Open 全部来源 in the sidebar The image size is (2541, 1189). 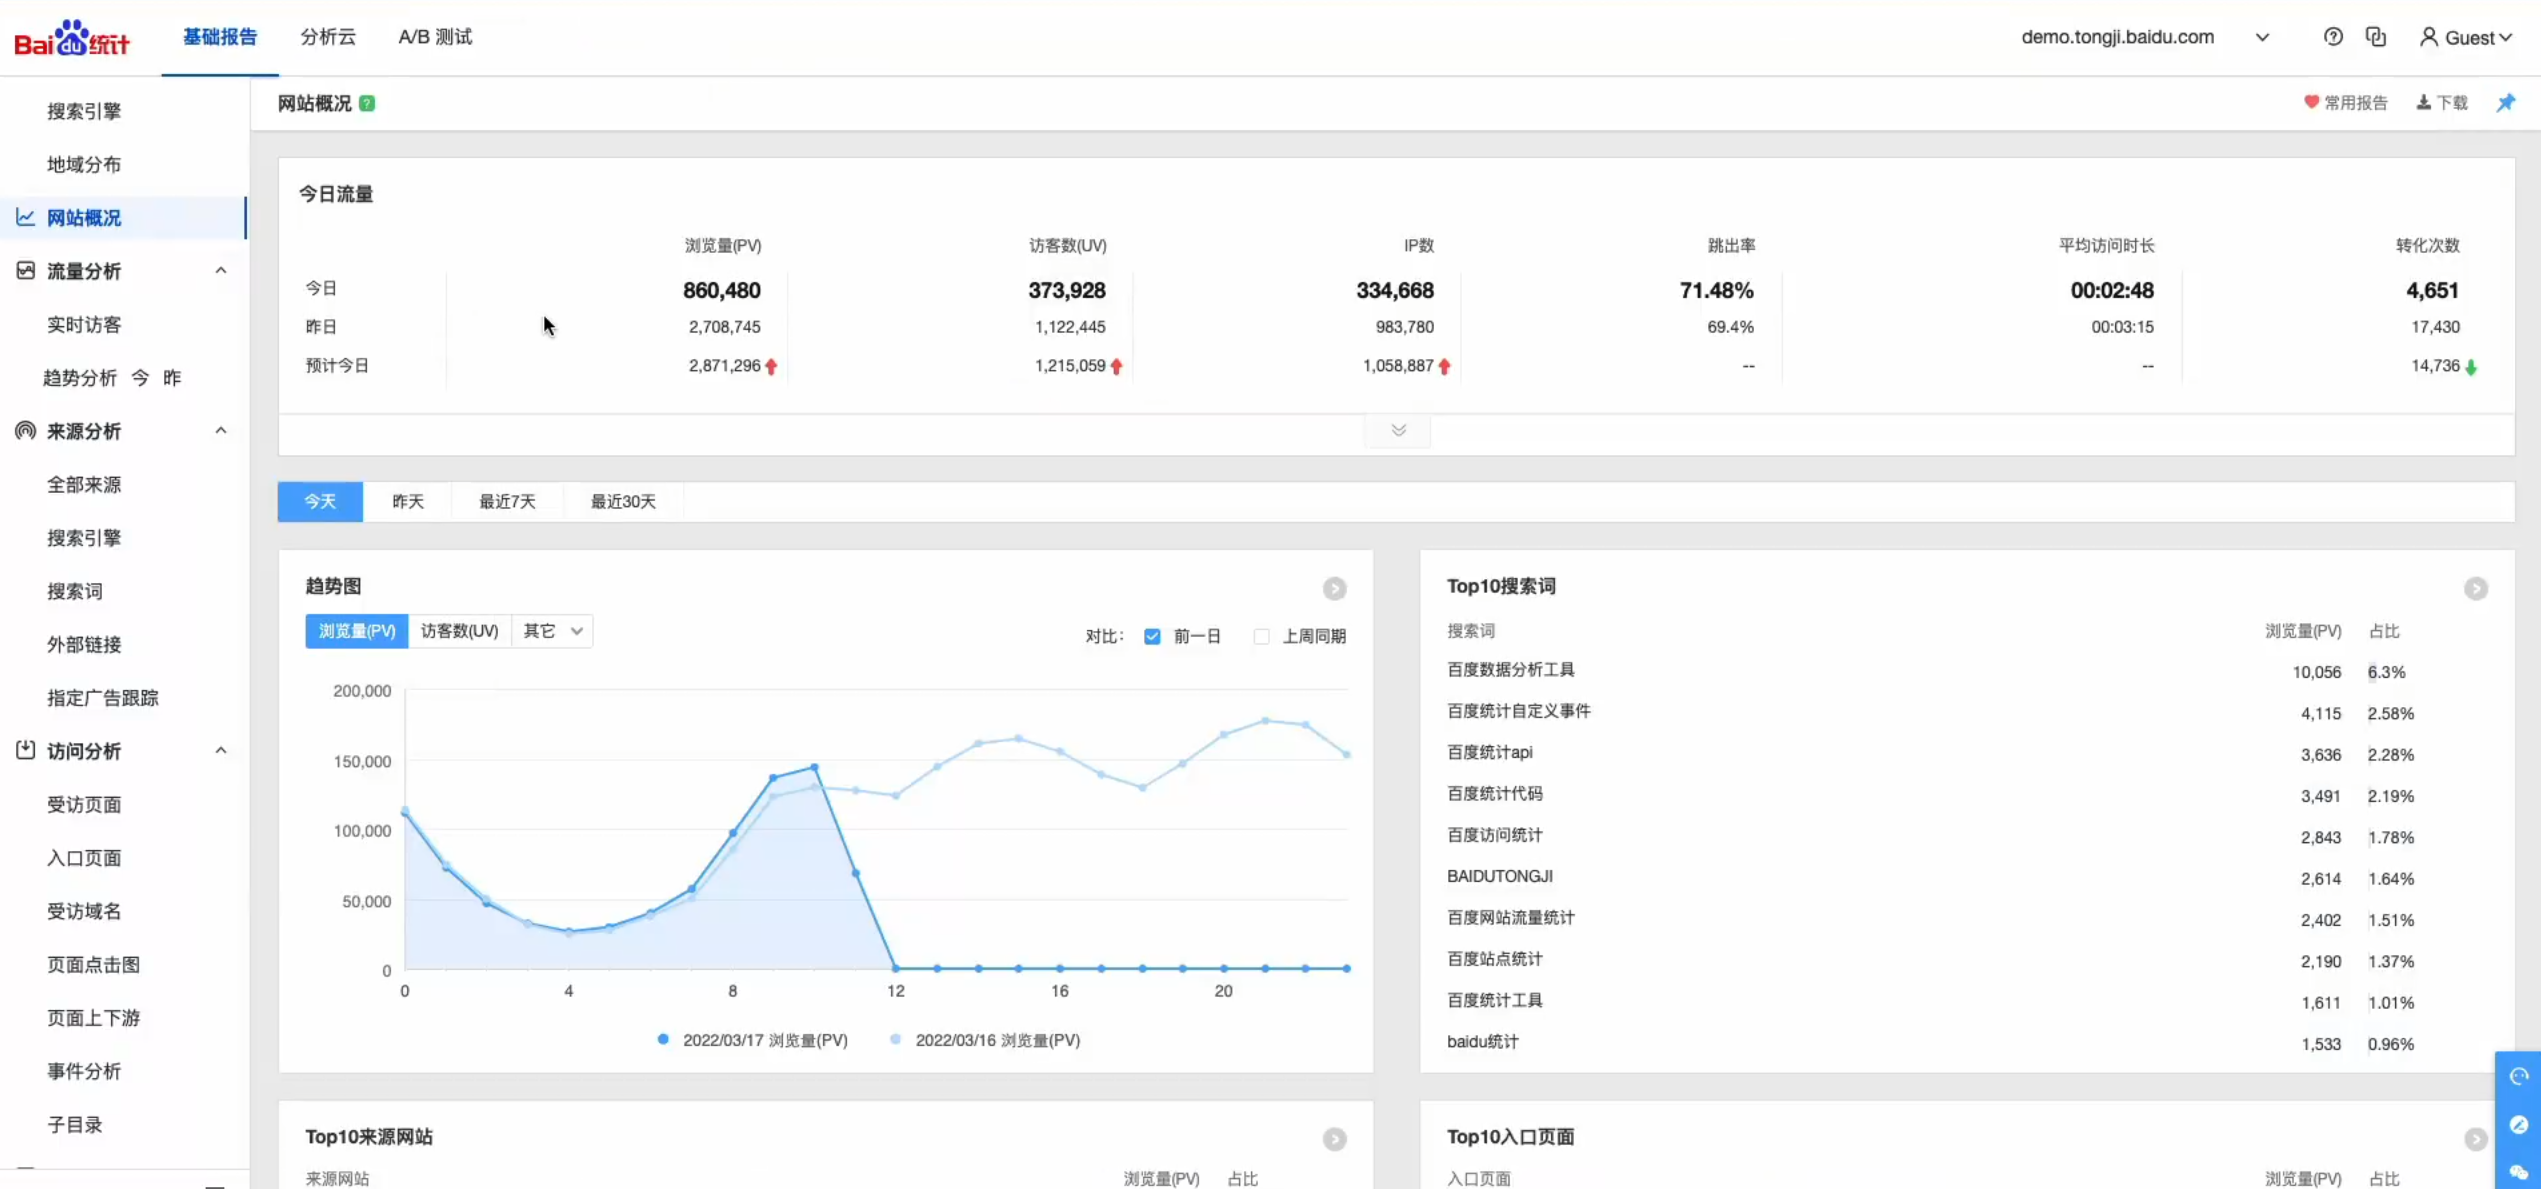[x=84, y=484]
